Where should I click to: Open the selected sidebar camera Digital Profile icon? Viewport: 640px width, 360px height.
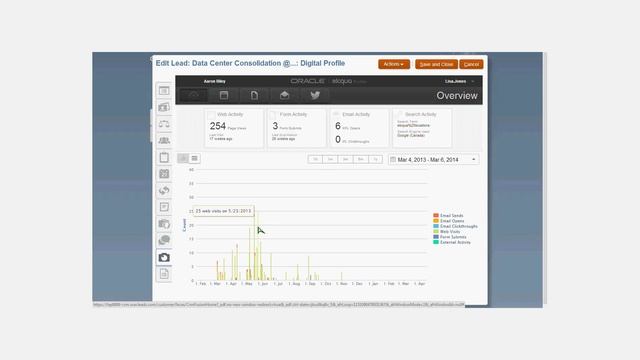click(164, 257)
